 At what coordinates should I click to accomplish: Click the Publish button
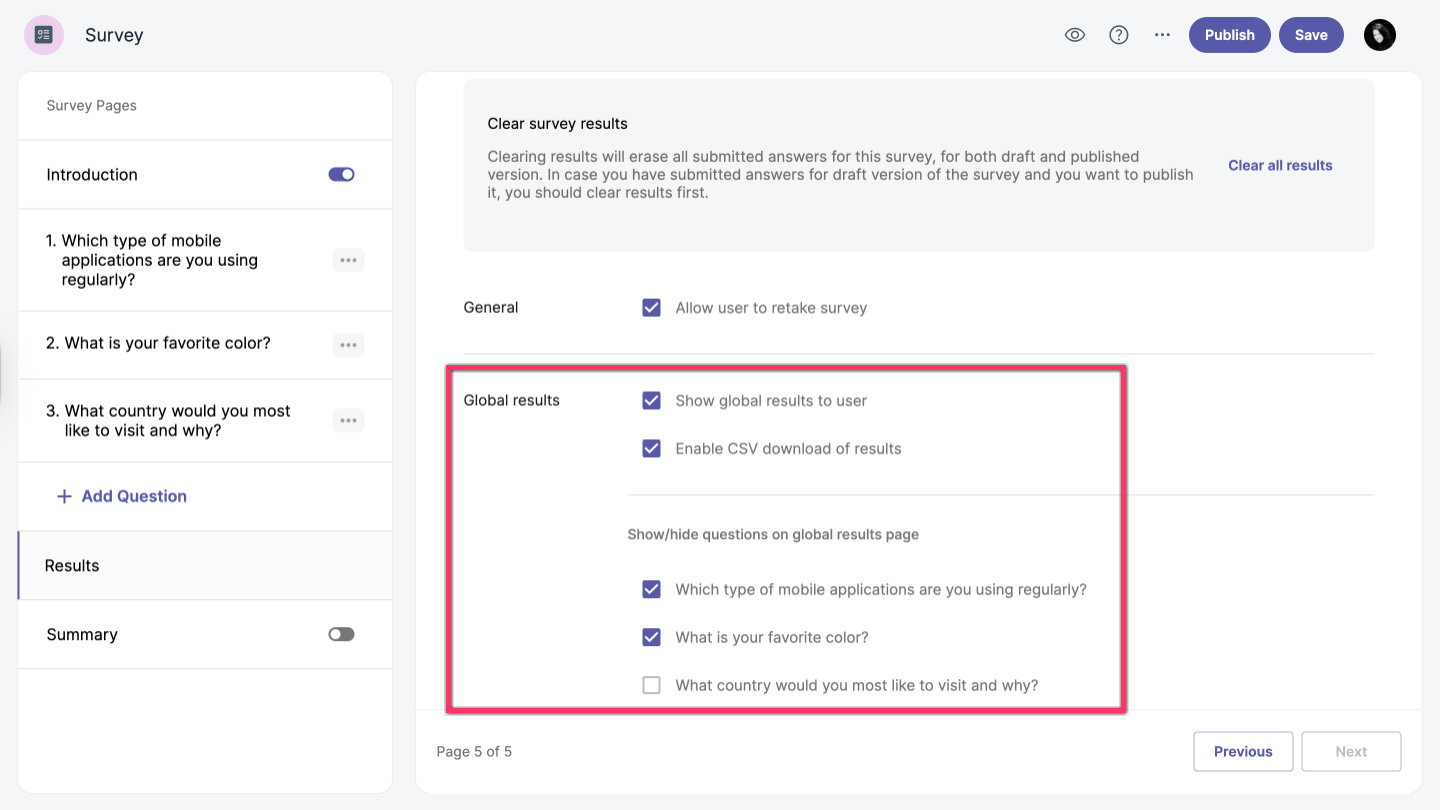tap(1229, 35)
